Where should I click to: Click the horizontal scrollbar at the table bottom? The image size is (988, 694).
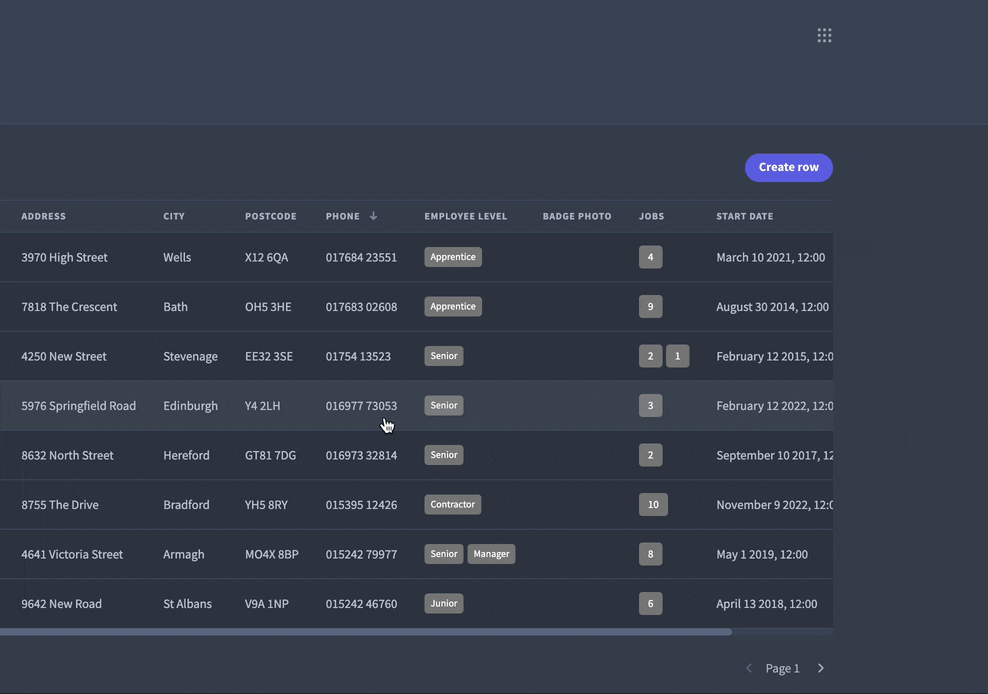[367, 631]
